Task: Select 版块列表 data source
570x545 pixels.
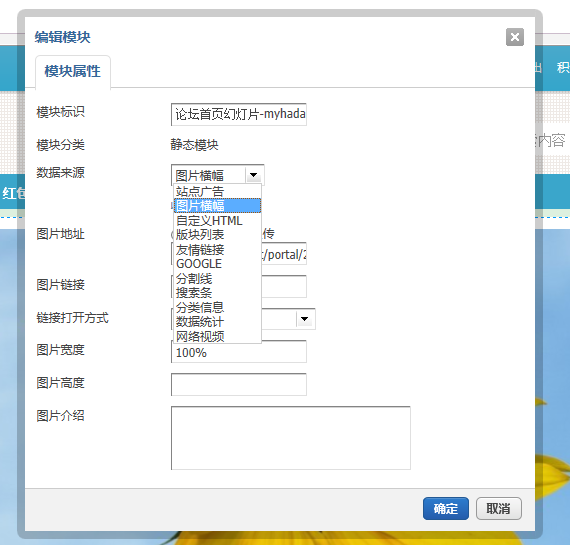Action: [217, 235]
